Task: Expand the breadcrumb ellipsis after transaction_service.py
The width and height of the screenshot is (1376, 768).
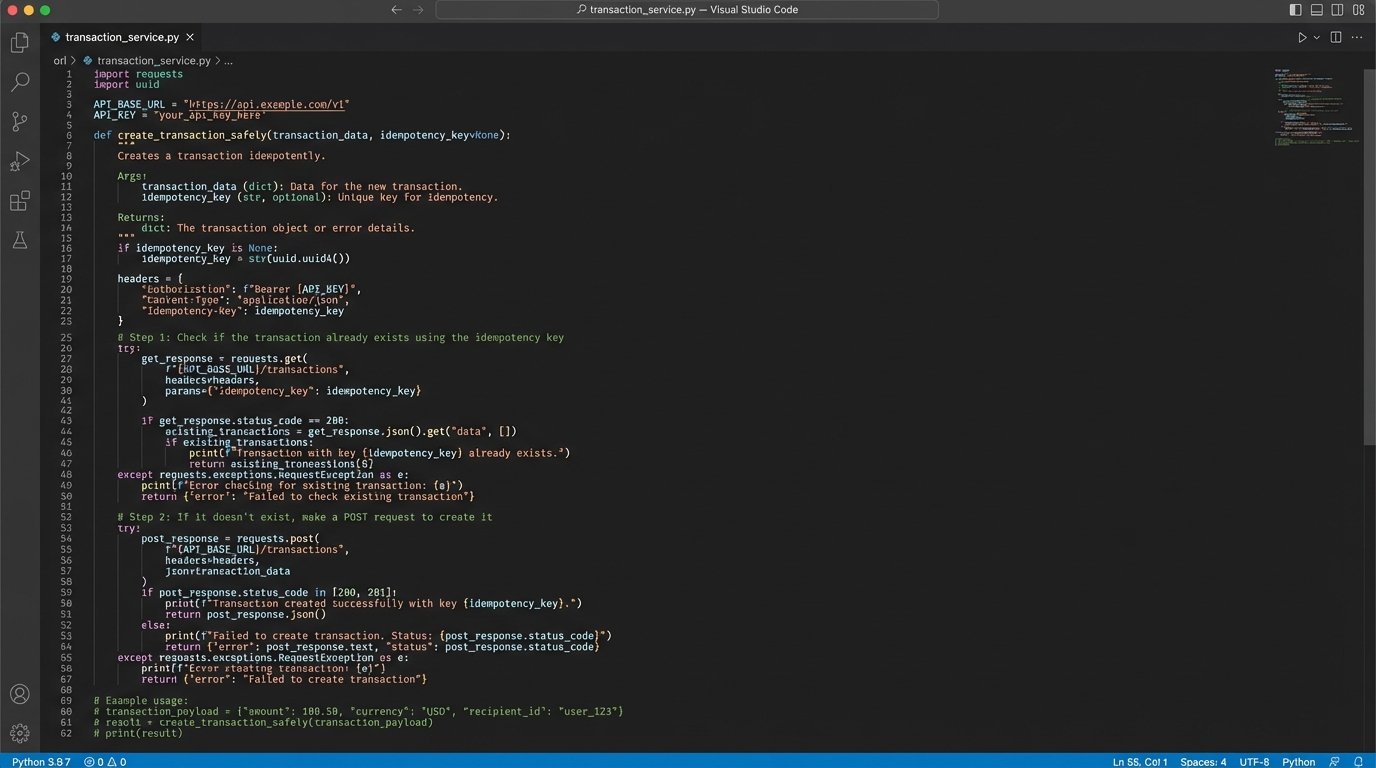Action: point(228,60)
